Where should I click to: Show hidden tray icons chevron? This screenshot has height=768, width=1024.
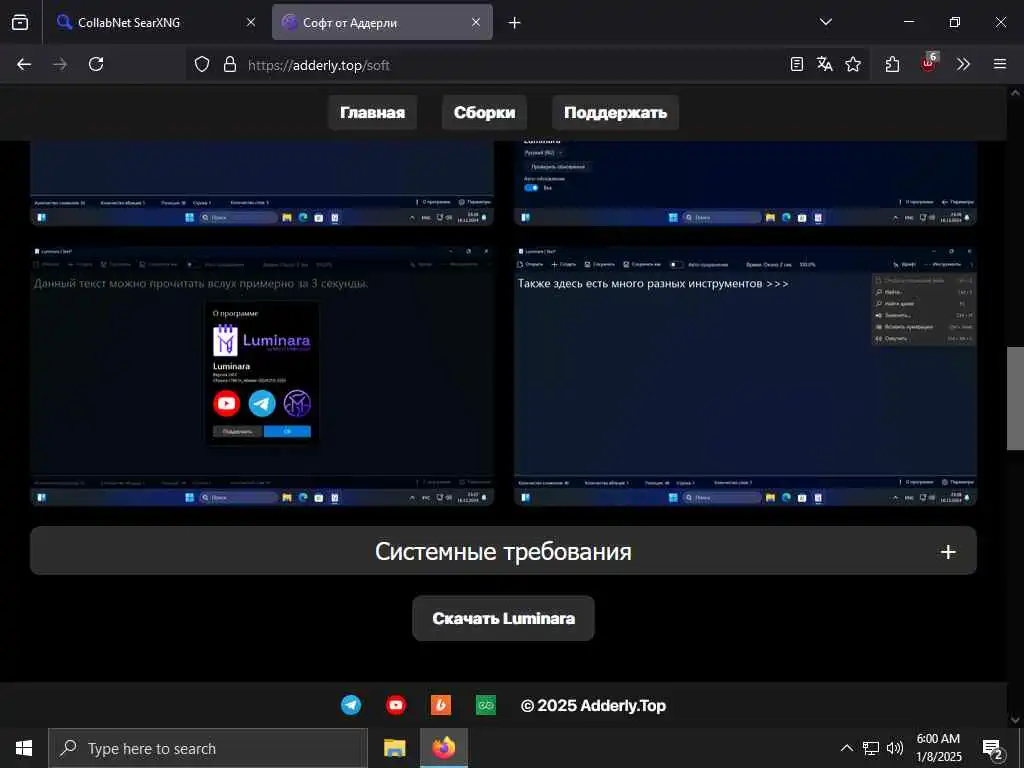point(846,748)
